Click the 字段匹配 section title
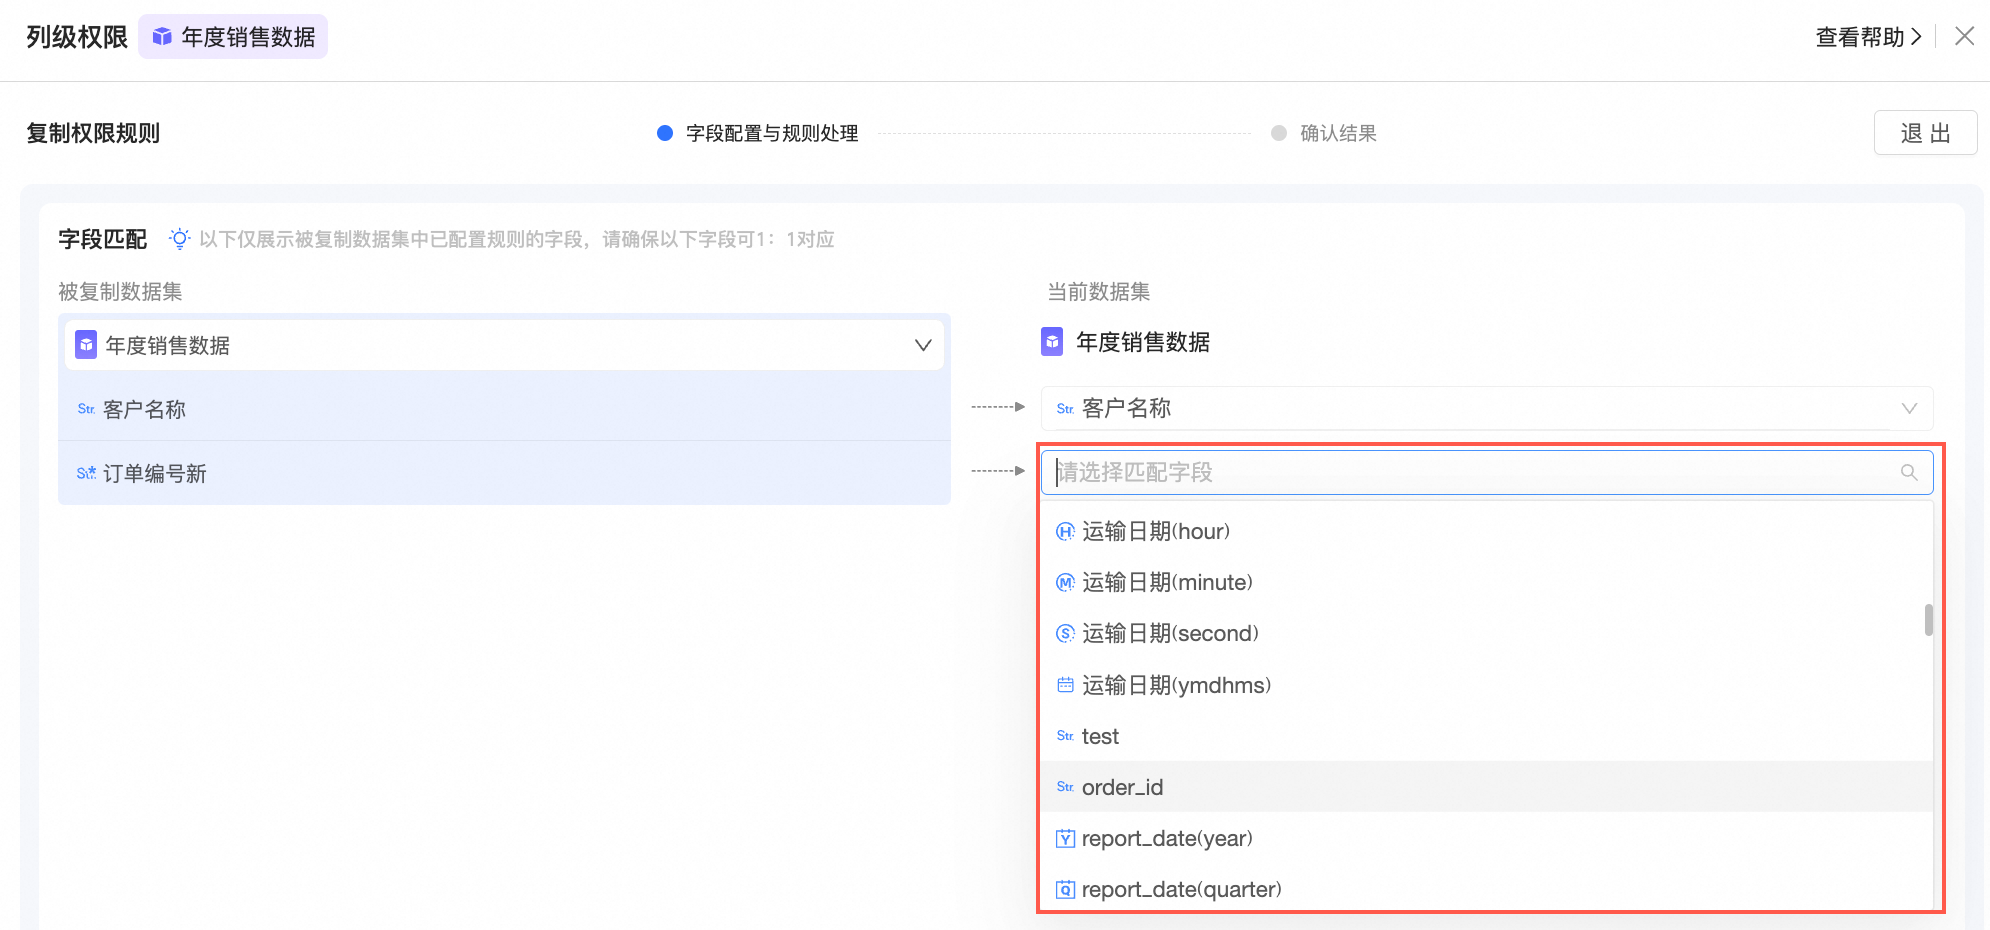 (102, 239)
